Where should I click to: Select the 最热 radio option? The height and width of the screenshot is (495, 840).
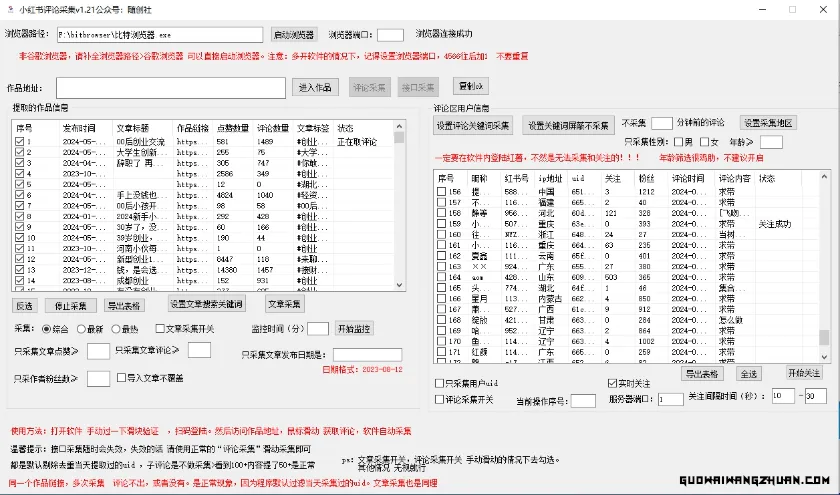116,329
